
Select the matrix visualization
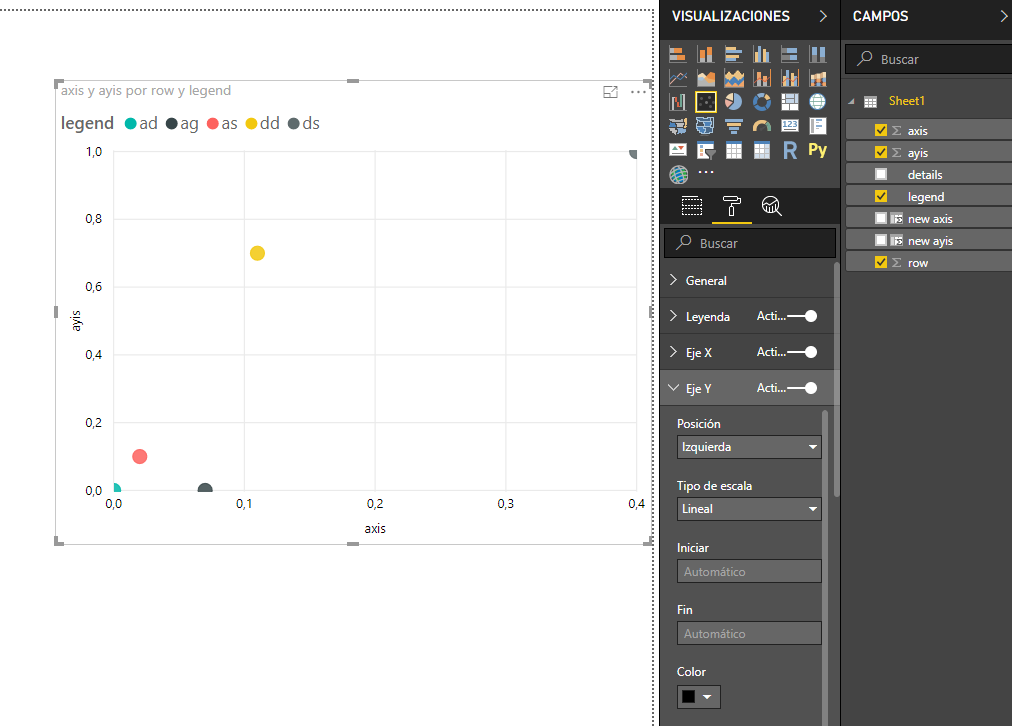(x=762, y=150)
